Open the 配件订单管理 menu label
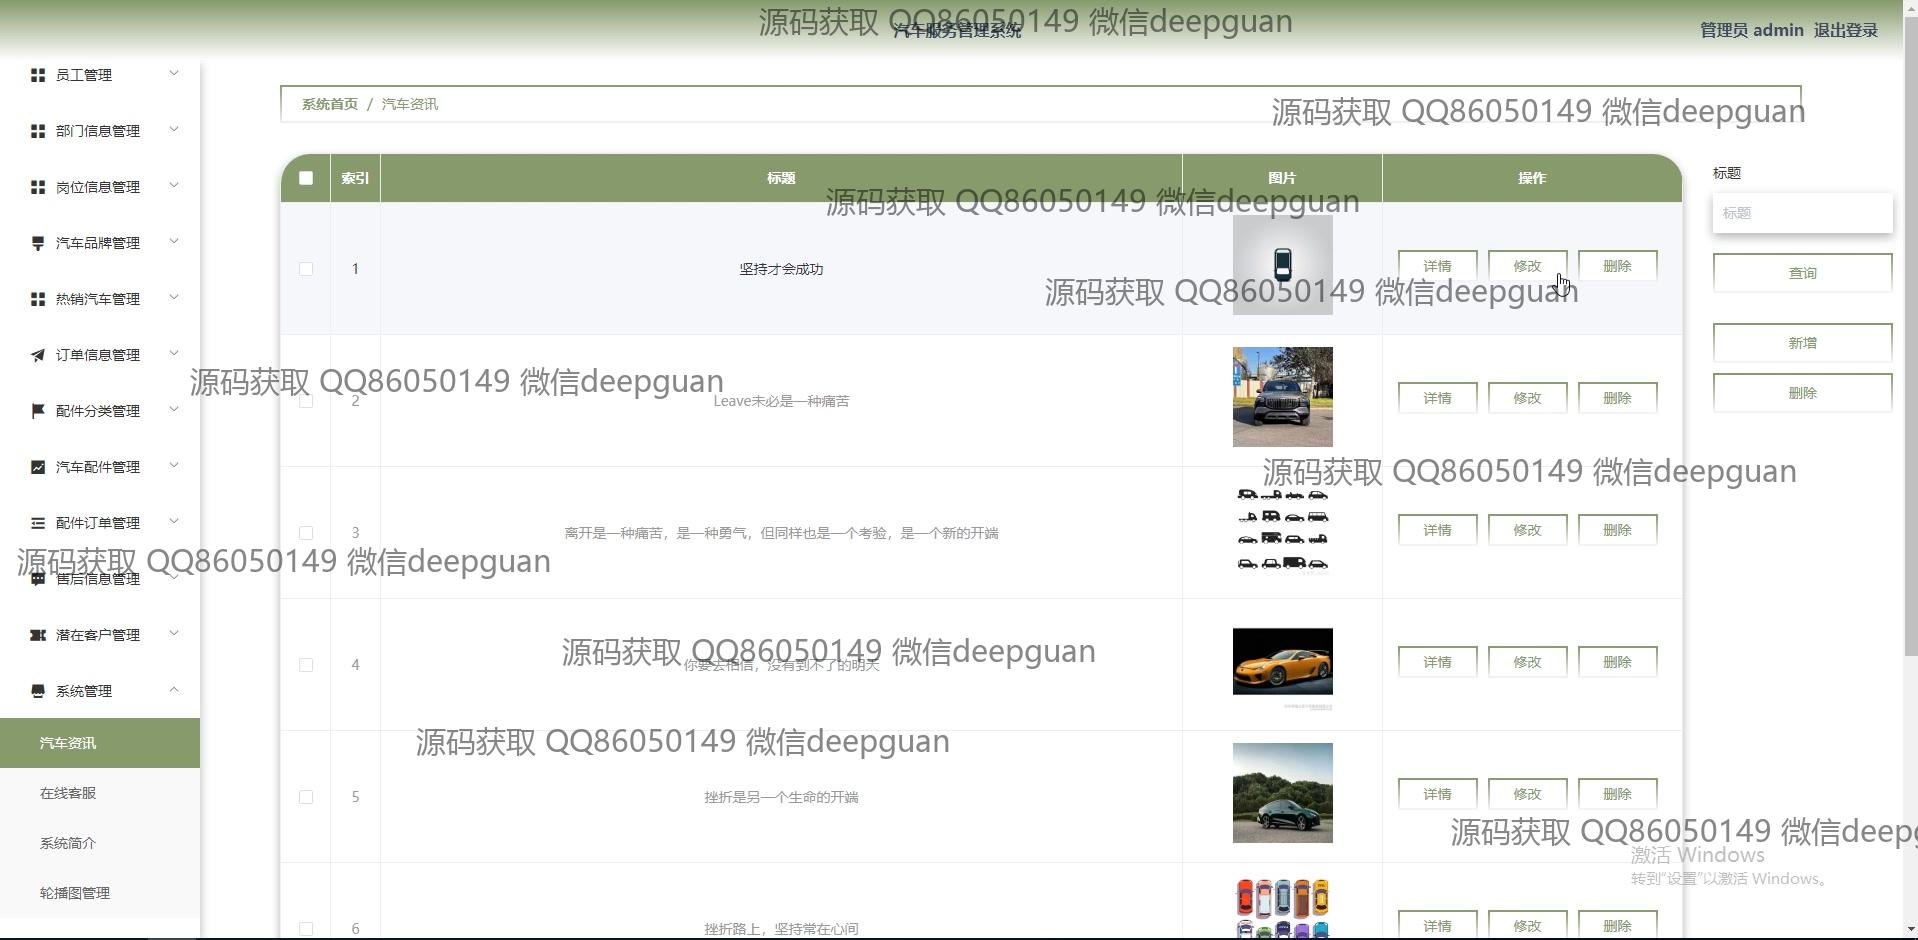 coord(98,523)
